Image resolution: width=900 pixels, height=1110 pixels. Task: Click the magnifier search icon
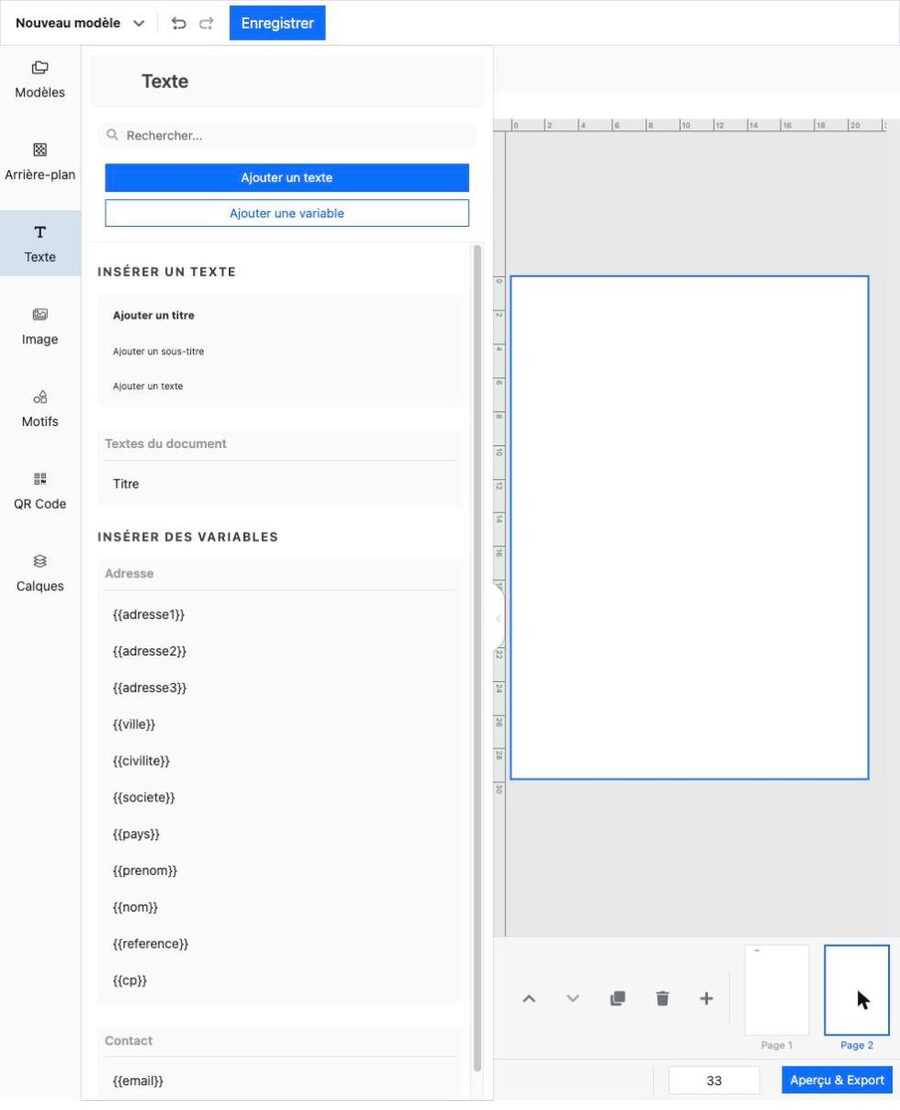pos(112,135)
